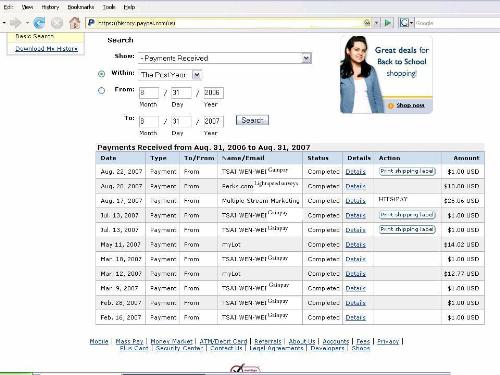Image resolution: width=500 pixels, height=375 pixels.
Task: Open Details for the Aug. 17, 2007 payment
Action: point(355,201)
